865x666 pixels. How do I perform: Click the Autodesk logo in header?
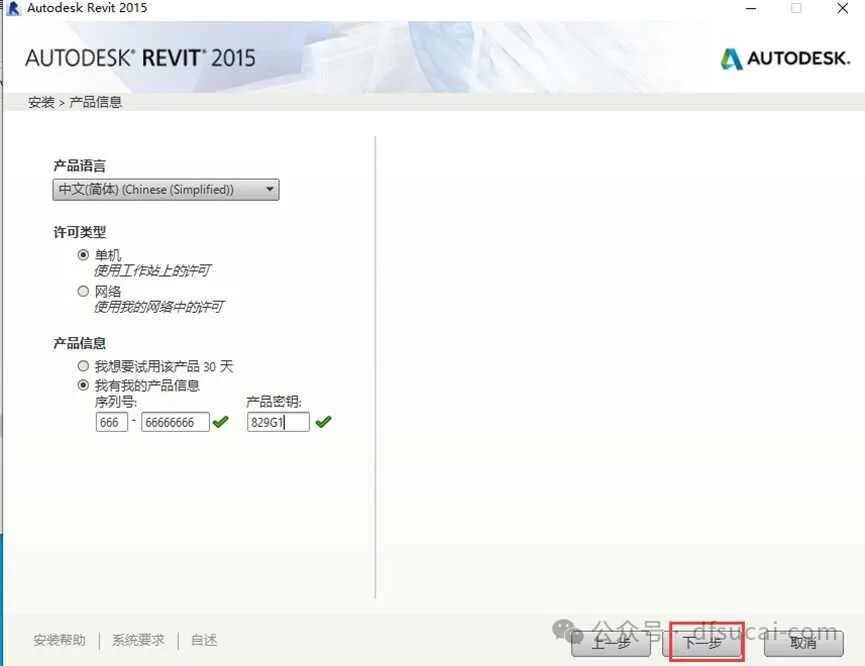(785, 58)
